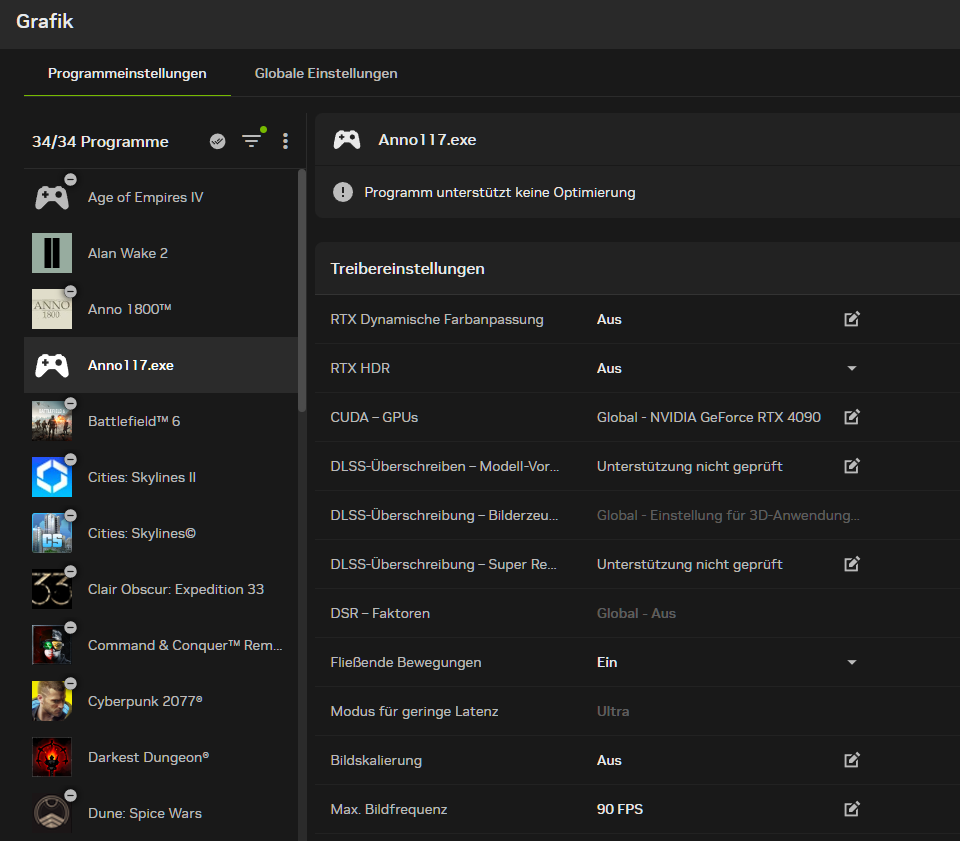960x841 pixels.
Task: Open program filter options
Action: coord(251,141)
